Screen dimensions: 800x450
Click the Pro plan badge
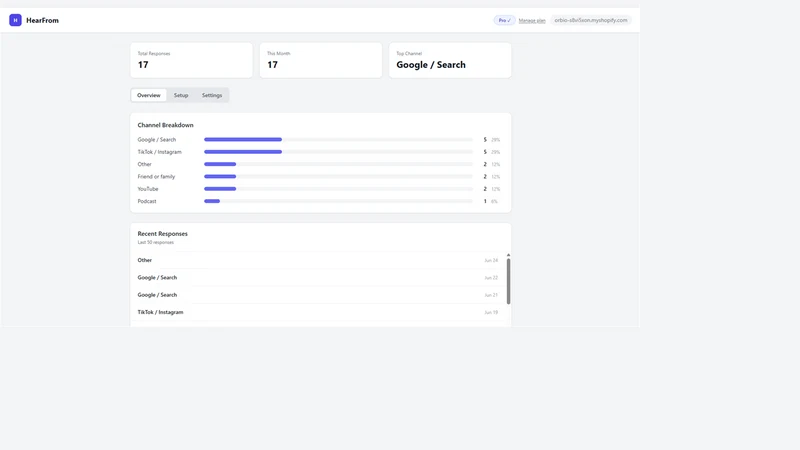pos(504,20)
